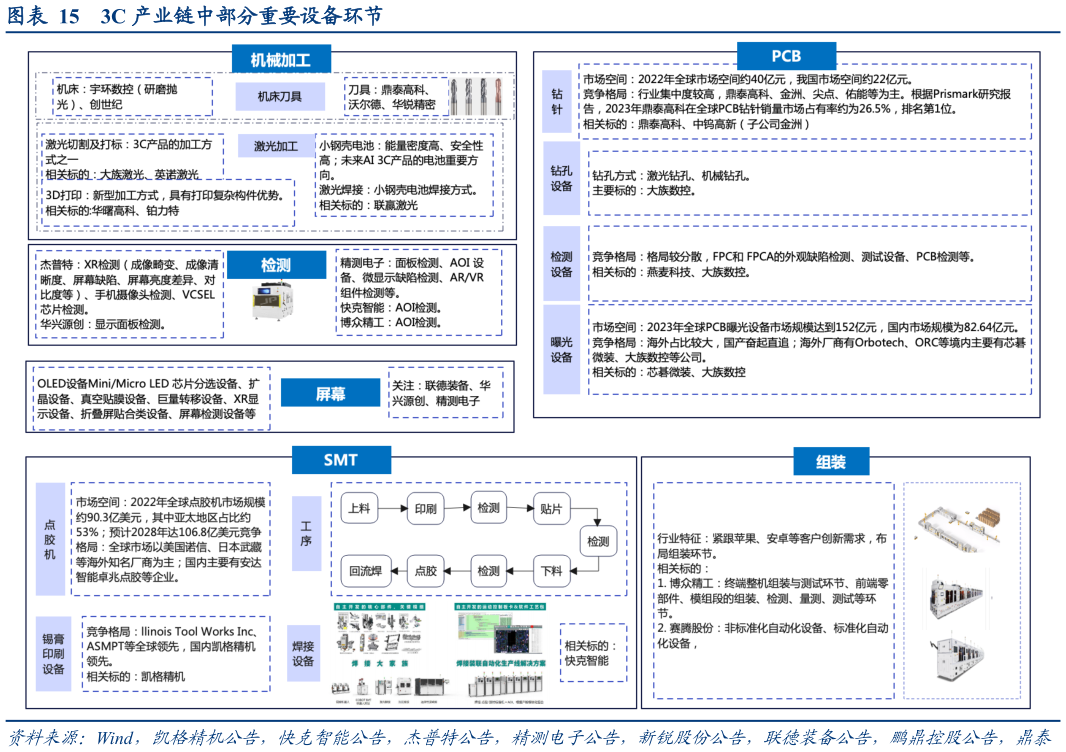Select the 点胶机 side label
The image size is (1066, 752).
50,539
